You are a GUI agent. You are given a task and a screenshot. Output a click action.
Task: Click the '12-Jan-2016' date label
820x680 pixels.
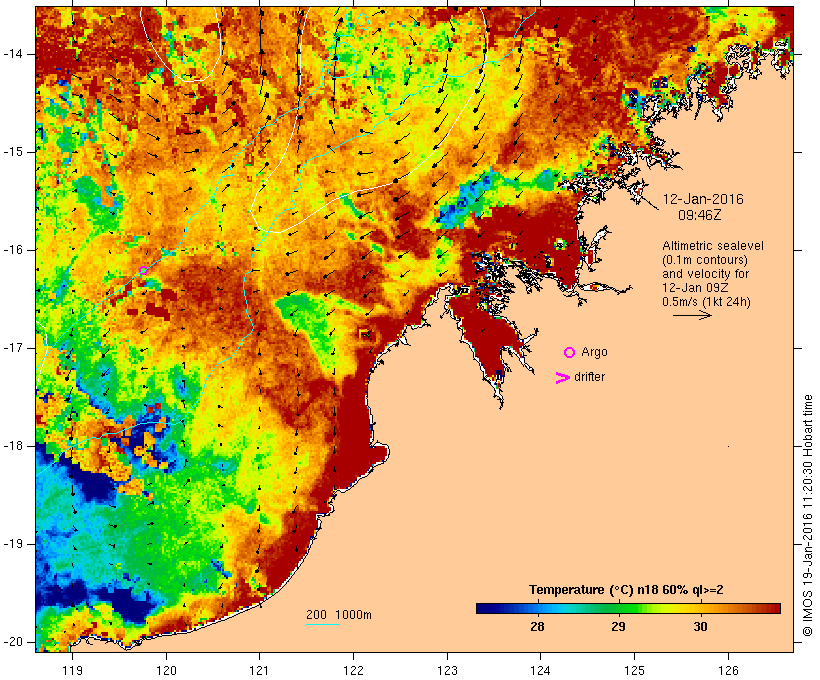tap(703, 199)
